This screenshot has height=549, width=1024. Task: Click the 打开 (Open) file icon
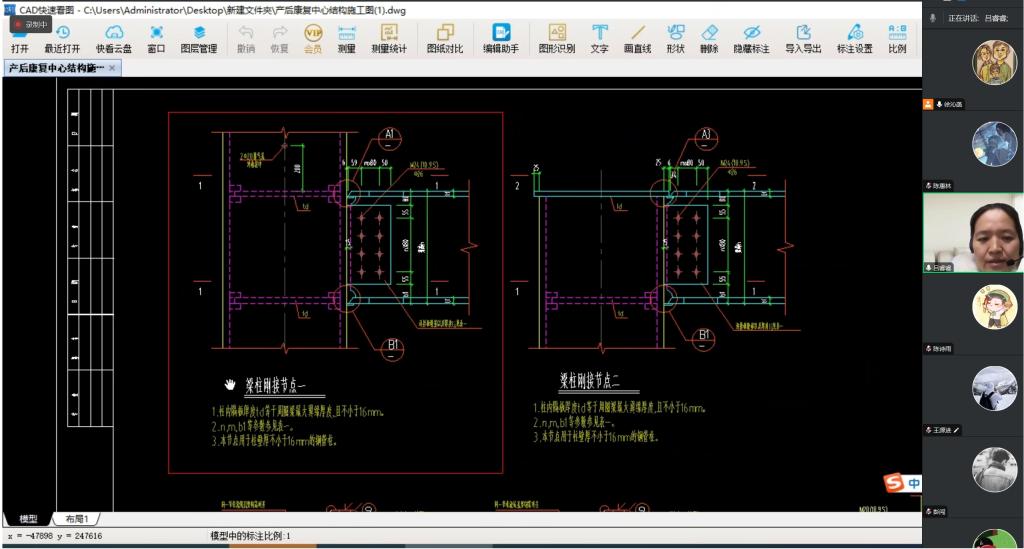click(x=19, y=38)
